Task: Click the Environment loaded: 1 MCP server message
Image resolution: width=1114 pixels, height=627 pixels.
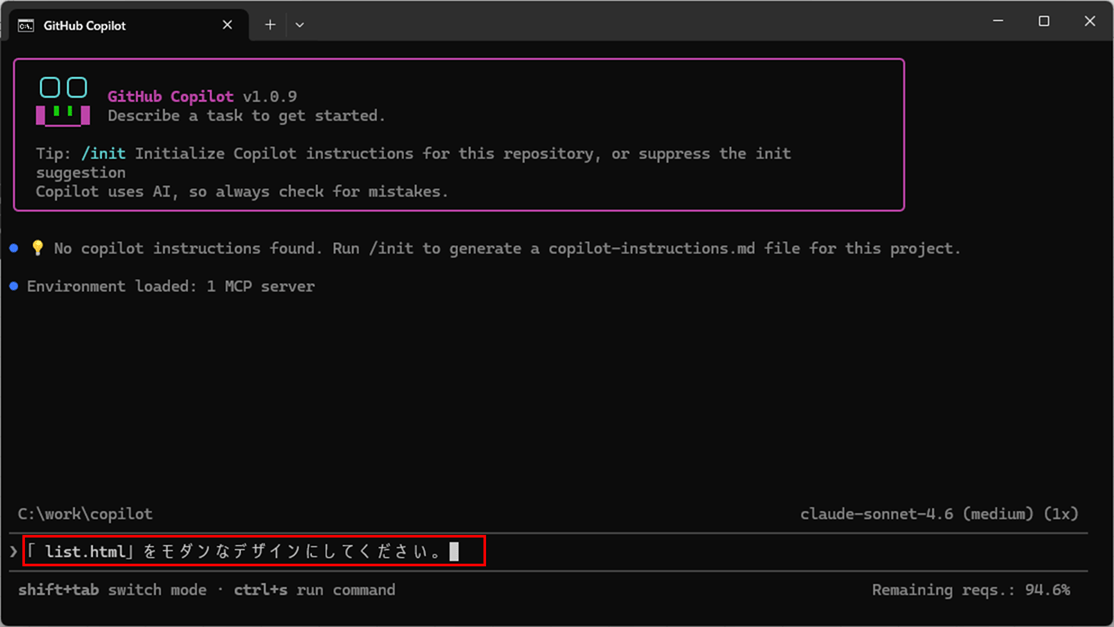Action: 170,286
